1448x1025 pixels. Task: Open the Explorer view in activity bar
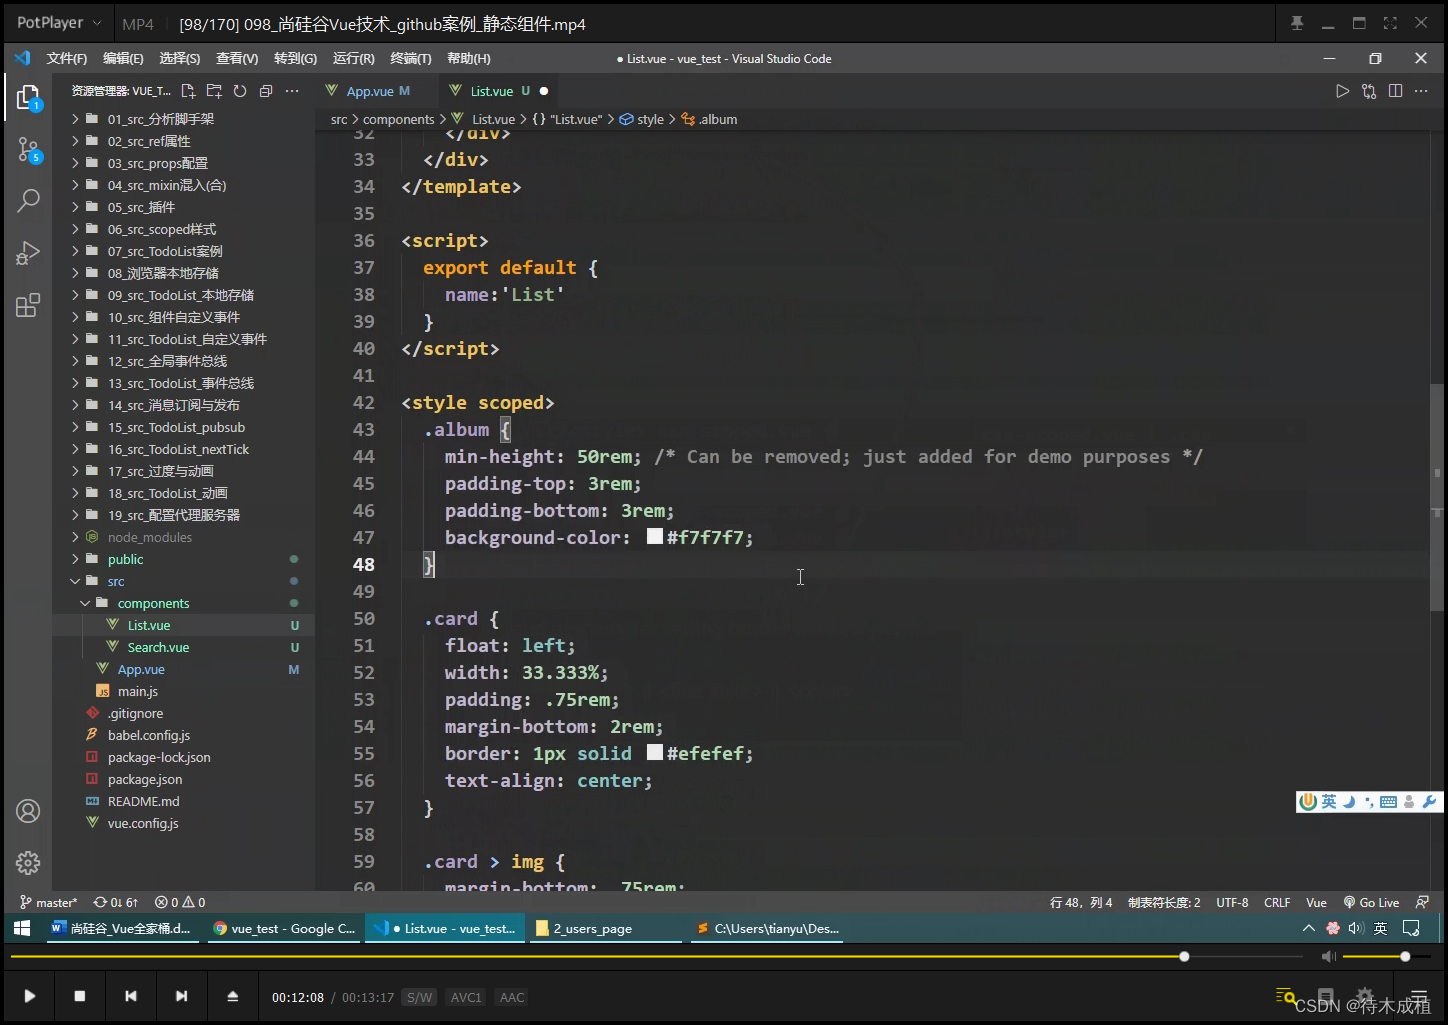[x=28, y=97]
